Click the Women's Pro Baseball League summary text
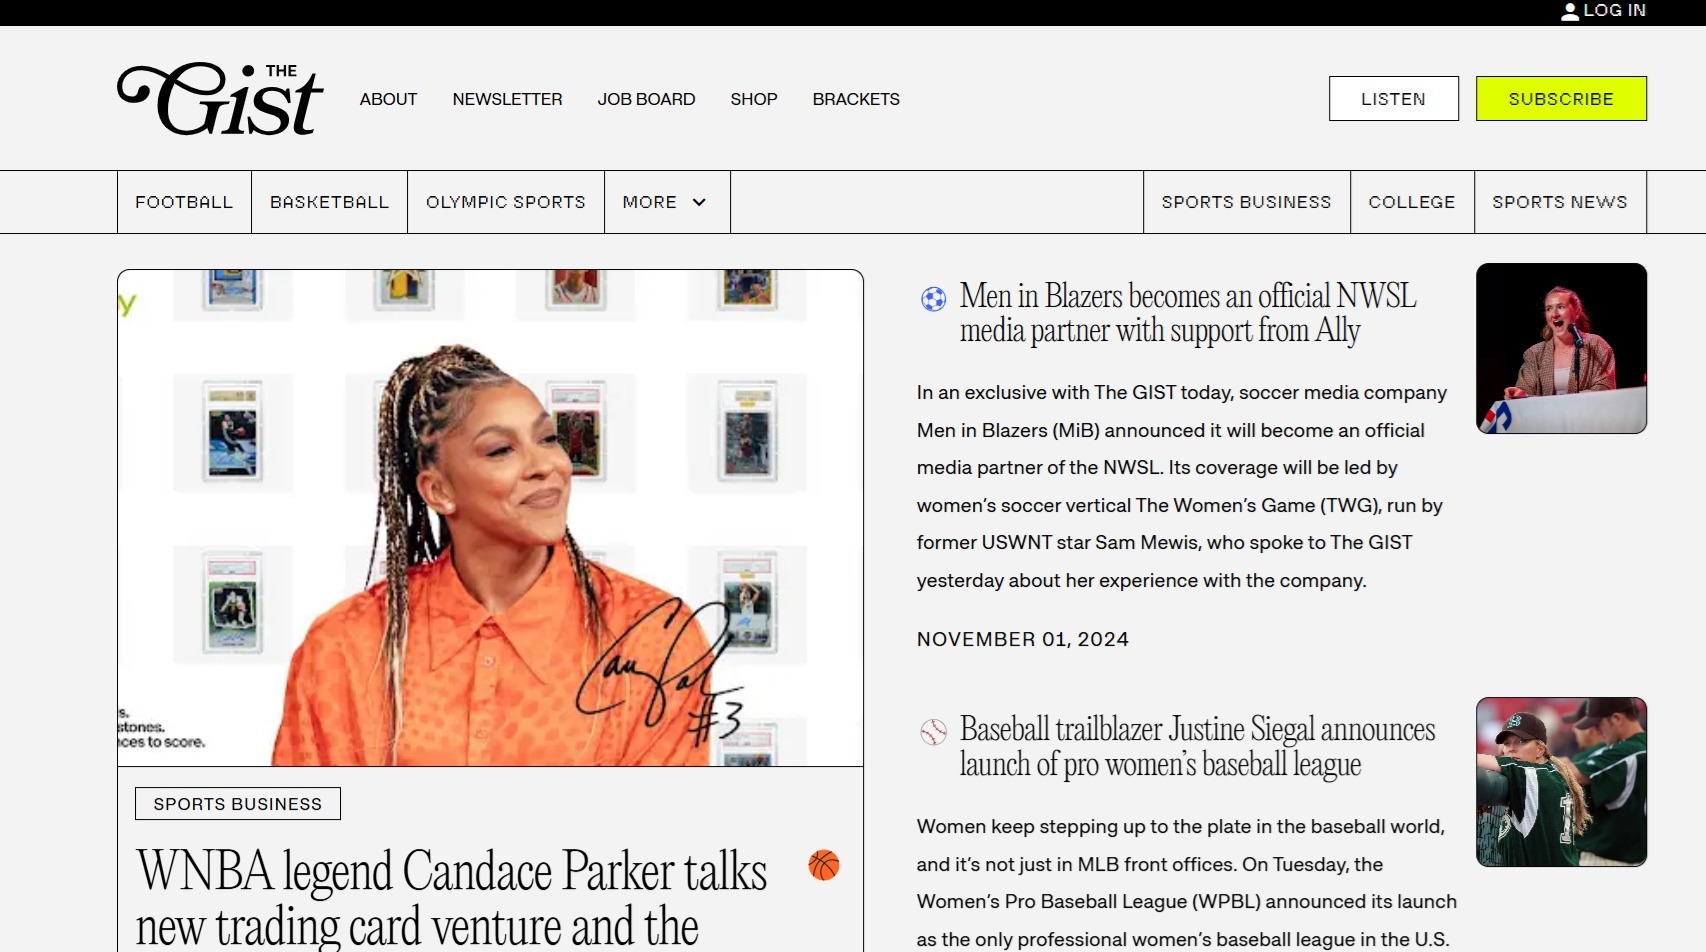The image size is (1706, 952). tap(1186, 883)
